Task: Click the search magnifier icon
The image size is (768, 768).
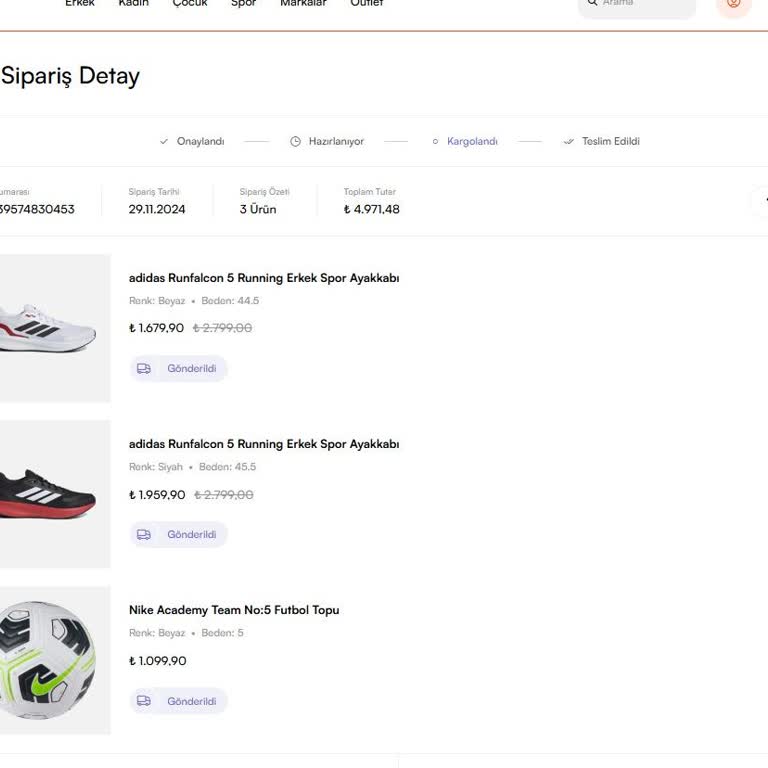Action: pyautogui.click(x=592, y=3)
